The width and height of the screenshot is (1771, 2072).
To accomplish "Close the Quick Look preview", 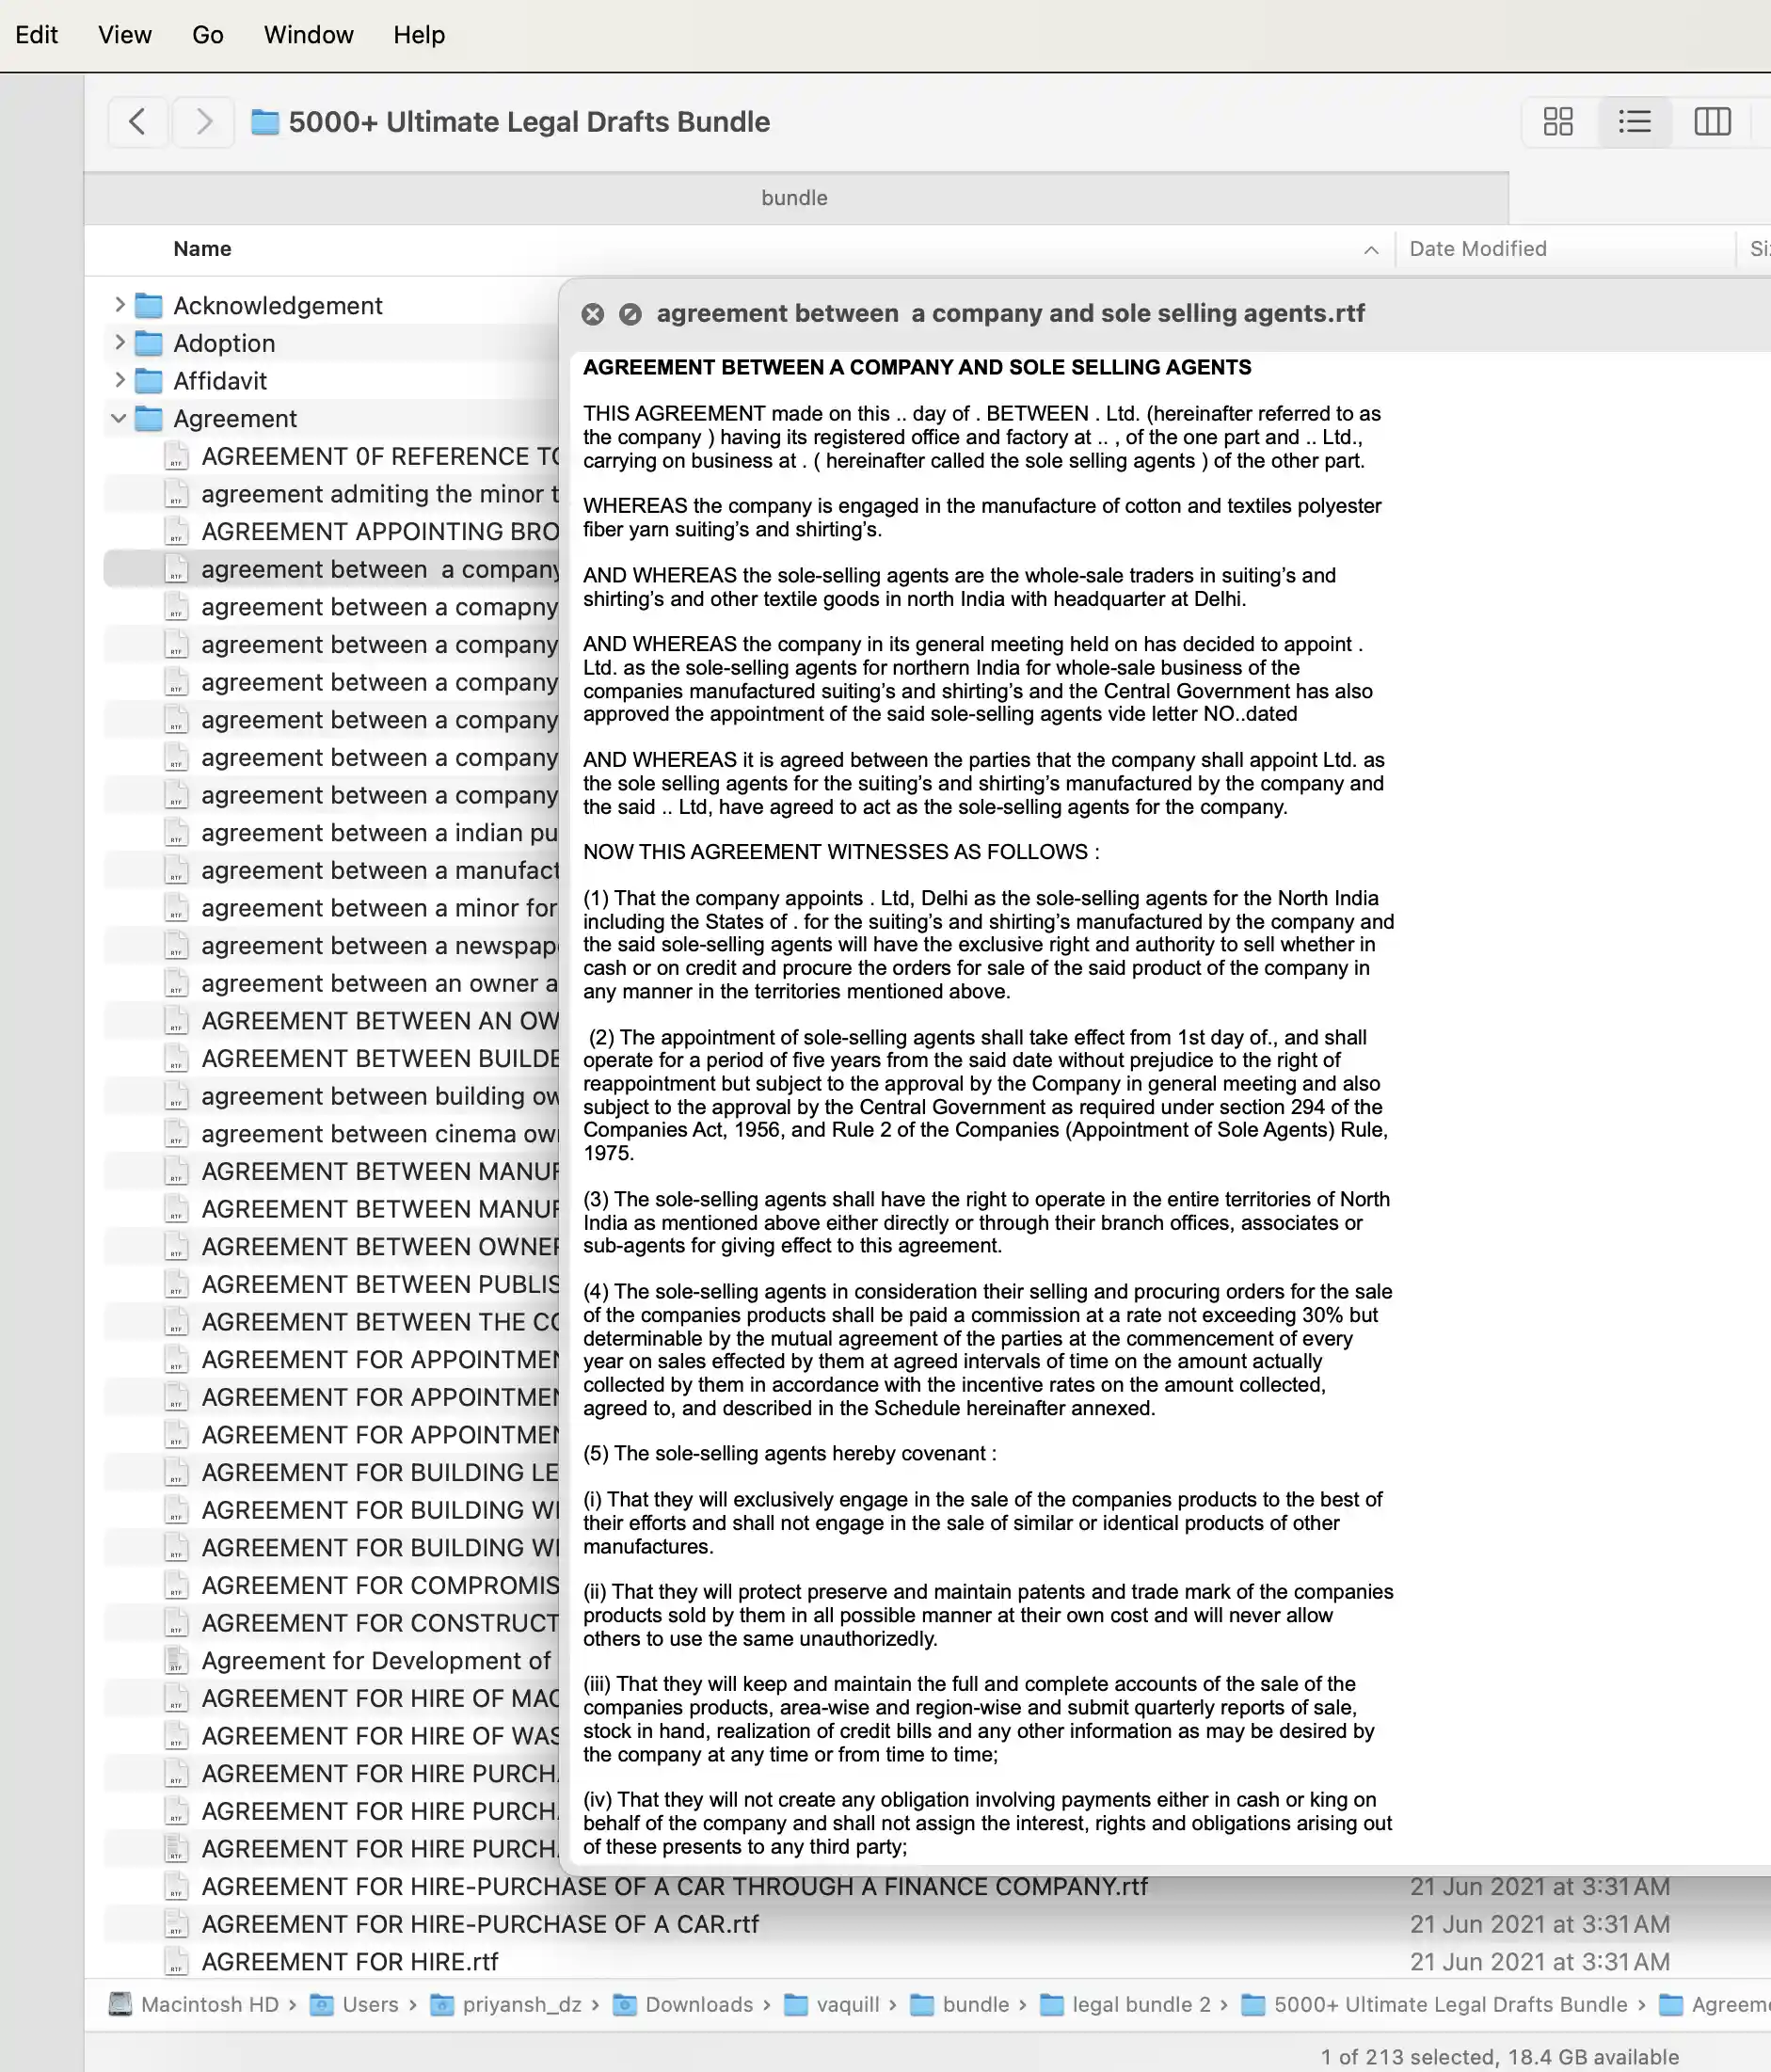I will (x=593, y=314).
